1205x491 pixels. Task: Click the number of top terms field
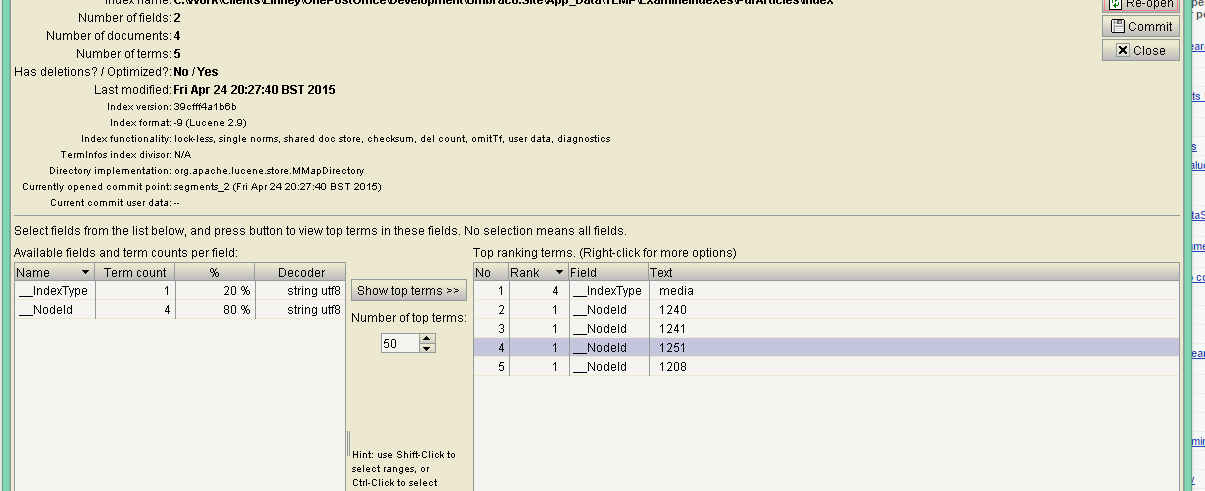pos(400,343)
